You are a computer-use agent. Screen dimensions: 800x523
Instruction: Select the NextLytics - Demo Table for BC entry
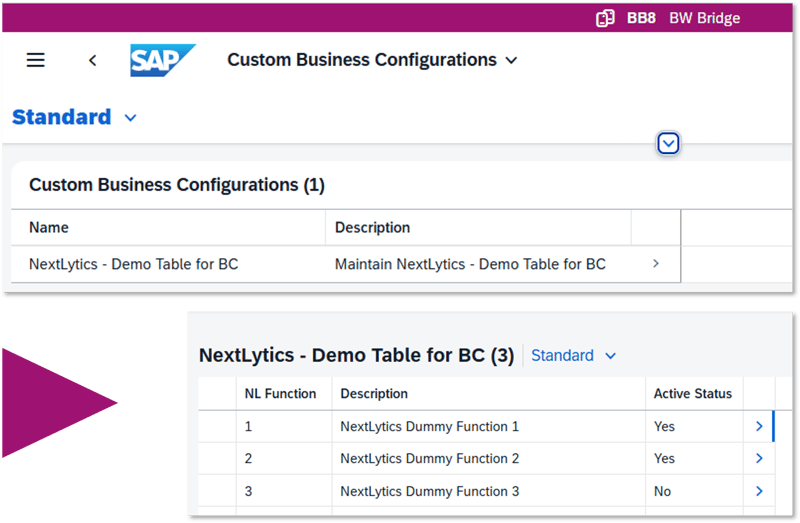pos(134,264)
